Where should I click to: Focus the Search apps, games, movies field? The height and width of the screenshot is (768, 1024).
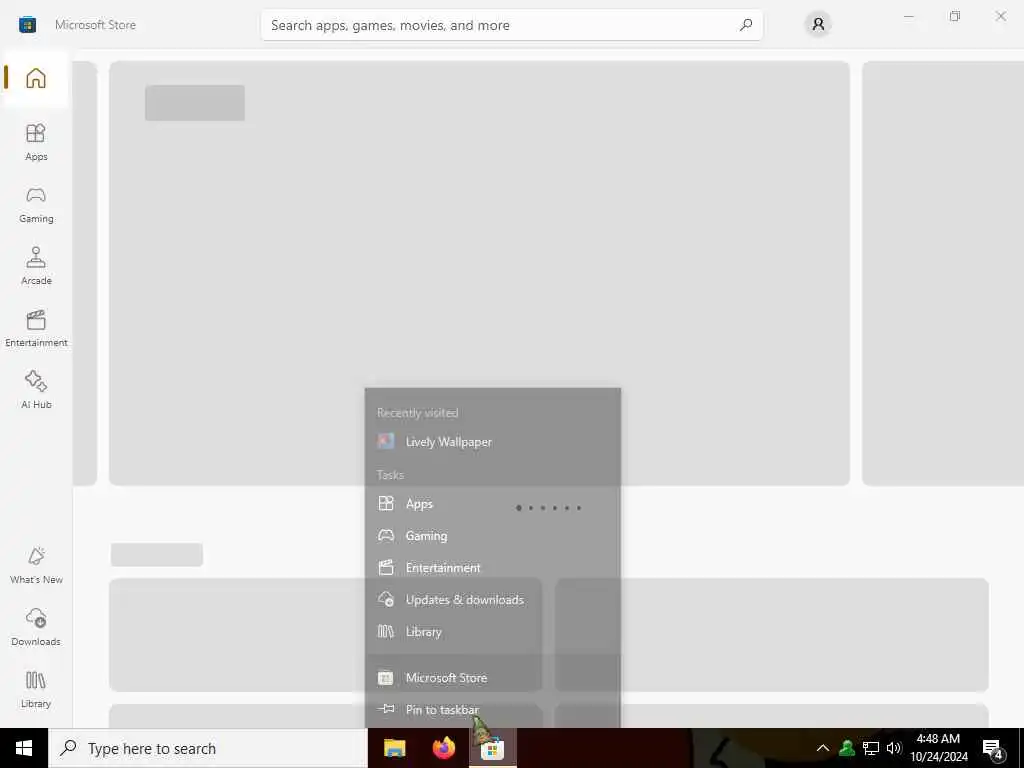[x=511, y=25]
